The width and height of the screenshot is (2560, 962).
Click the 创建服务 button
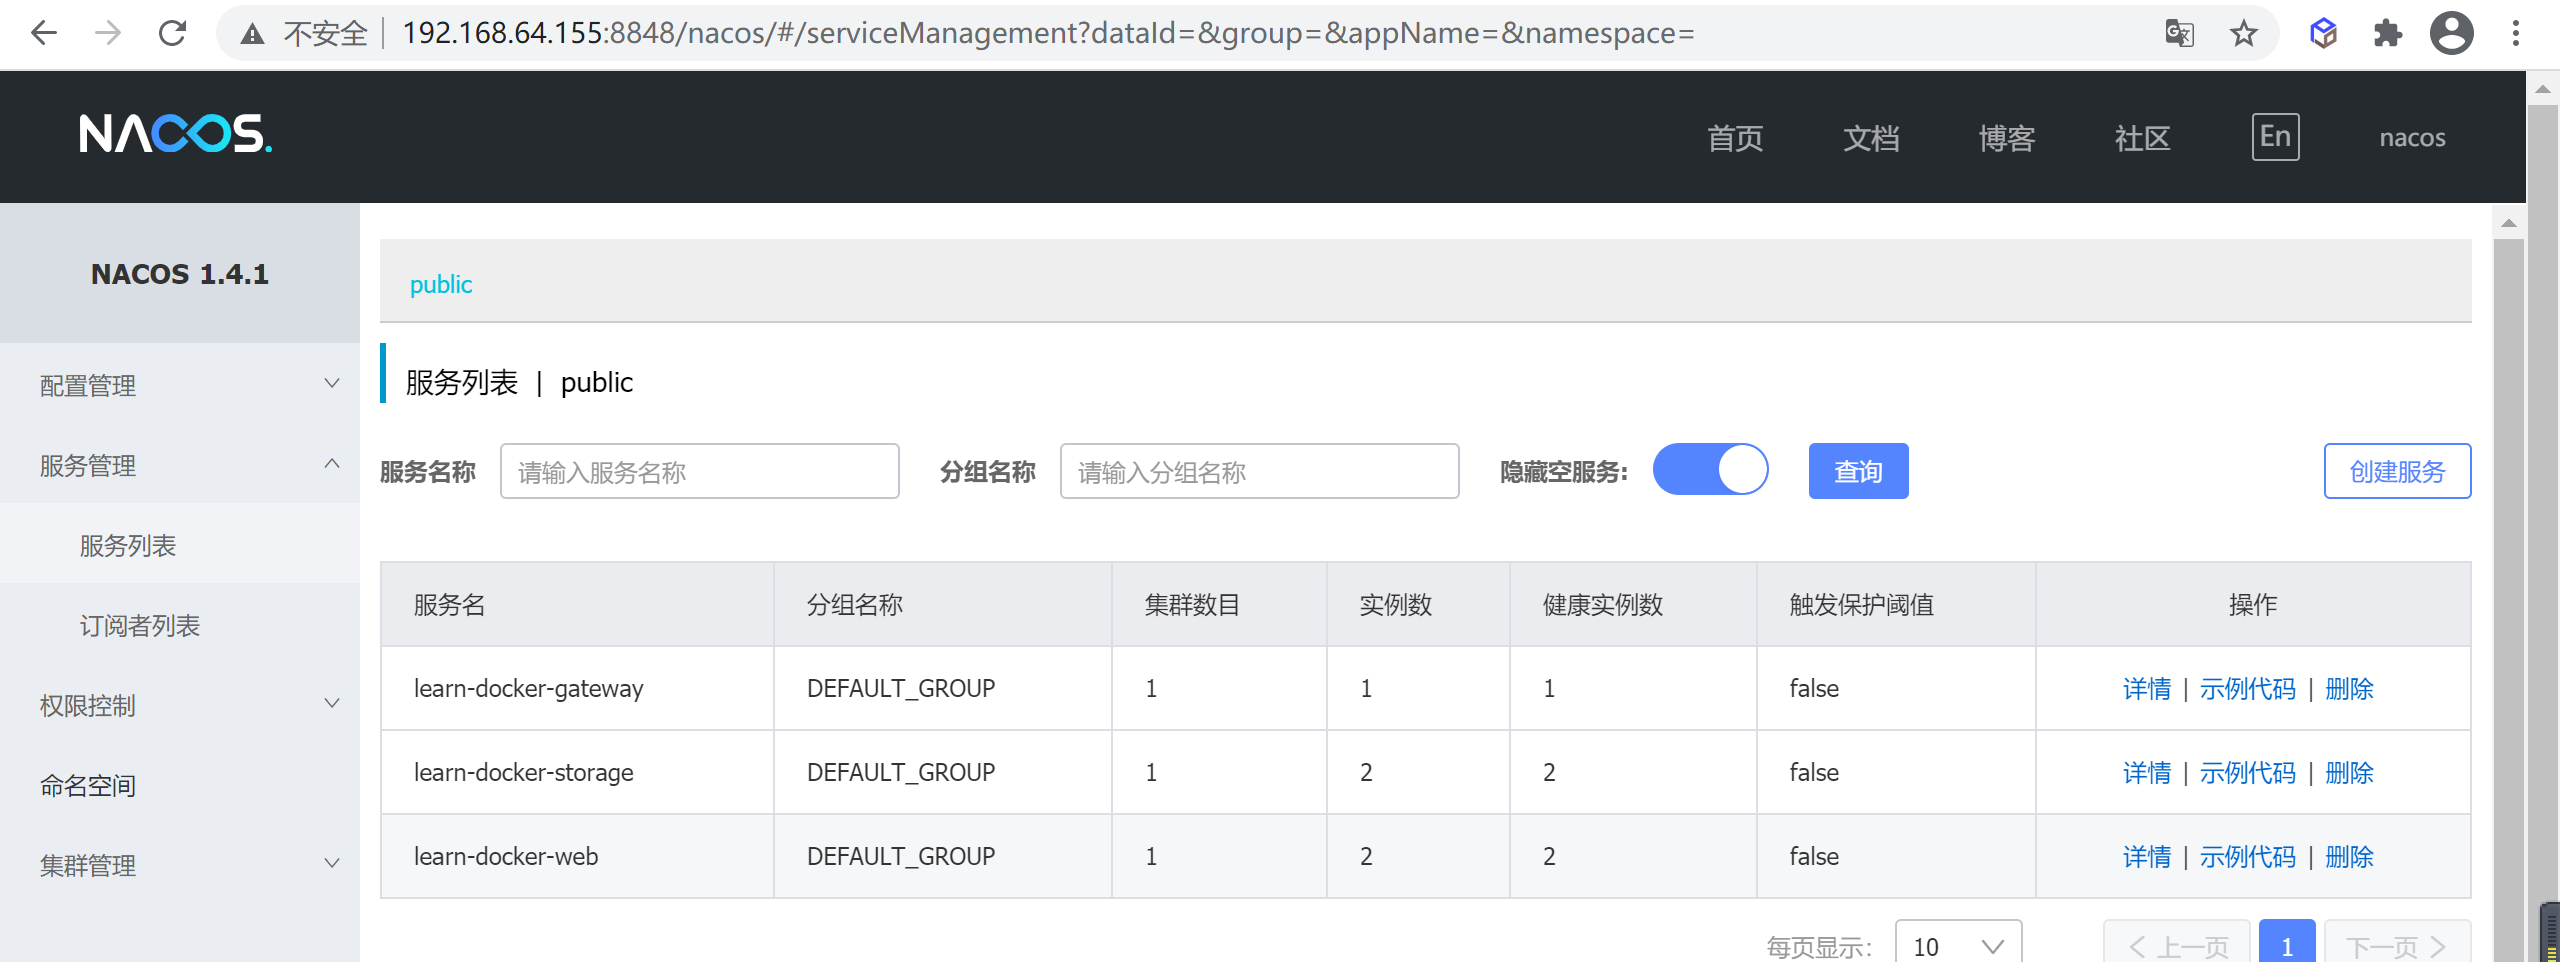pyautogui.click(x=2397, y=471)
